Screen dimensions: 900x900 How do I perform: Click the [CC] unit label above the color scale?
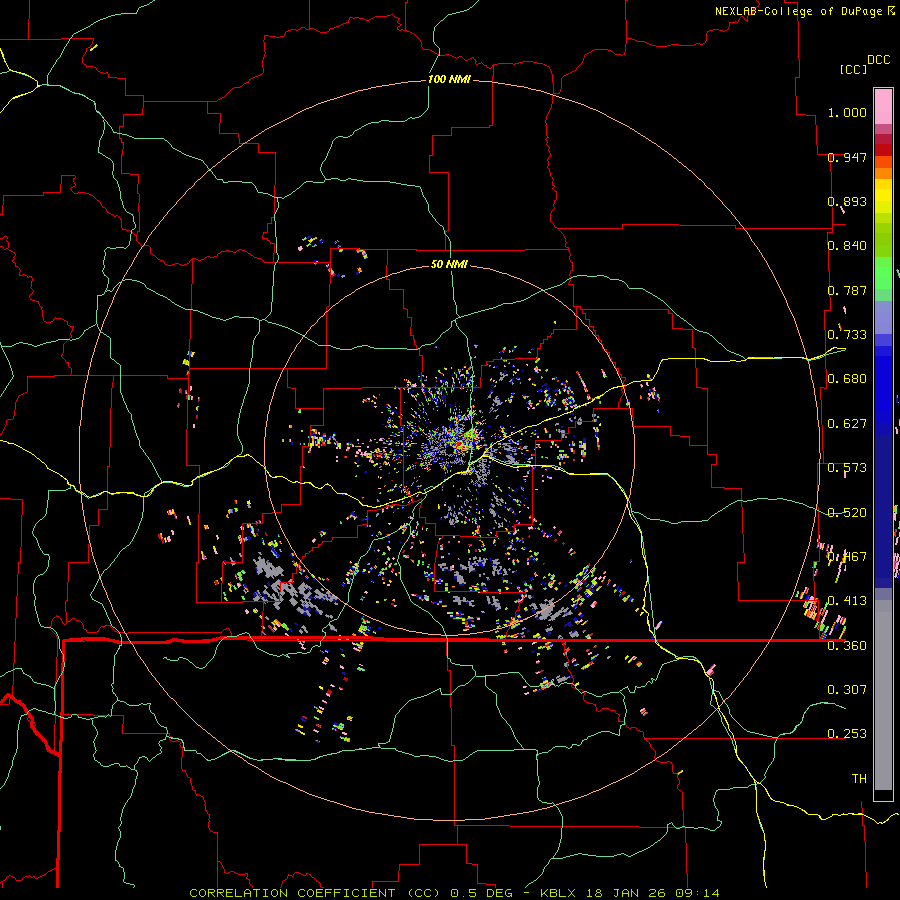(853, 69)
